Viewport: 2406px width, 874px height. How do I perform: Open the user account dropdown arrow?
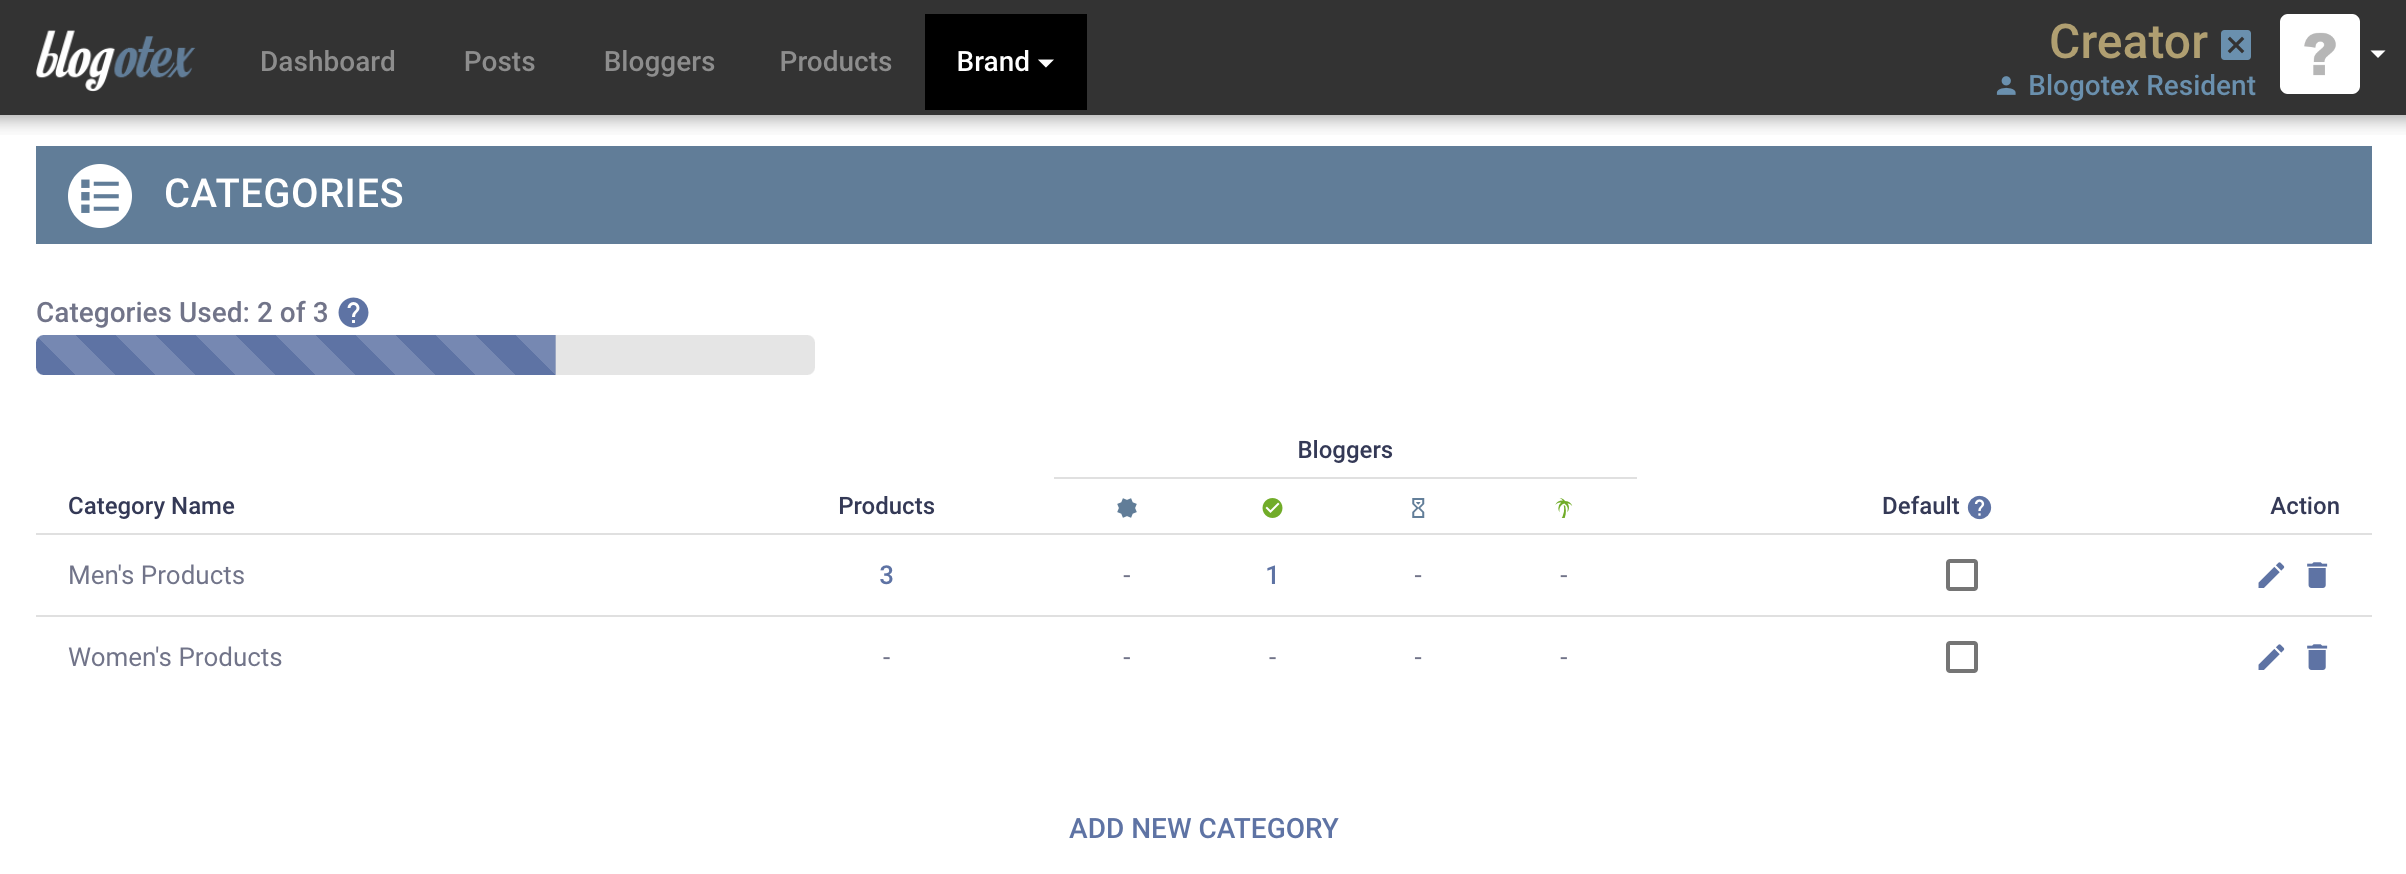click(2378, 54)
